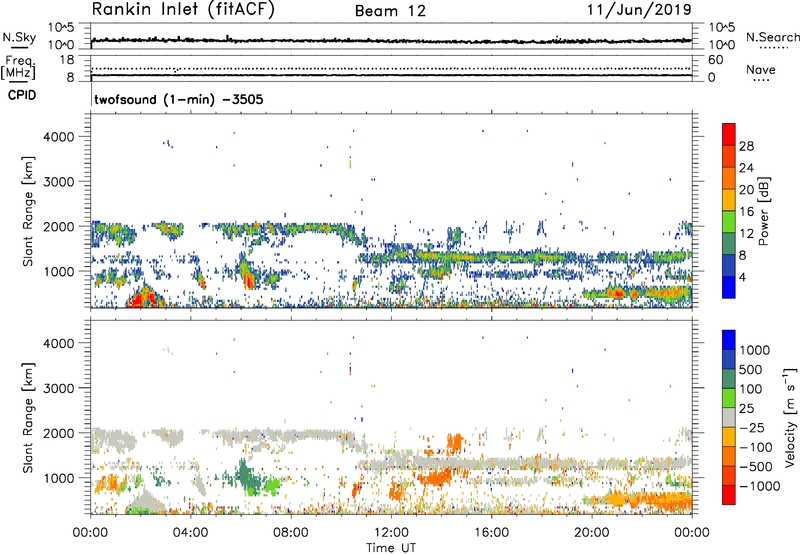
Task: Click the '-25' label on the velocity color bar
Action: pyautogui.click(x=752, y=427)
